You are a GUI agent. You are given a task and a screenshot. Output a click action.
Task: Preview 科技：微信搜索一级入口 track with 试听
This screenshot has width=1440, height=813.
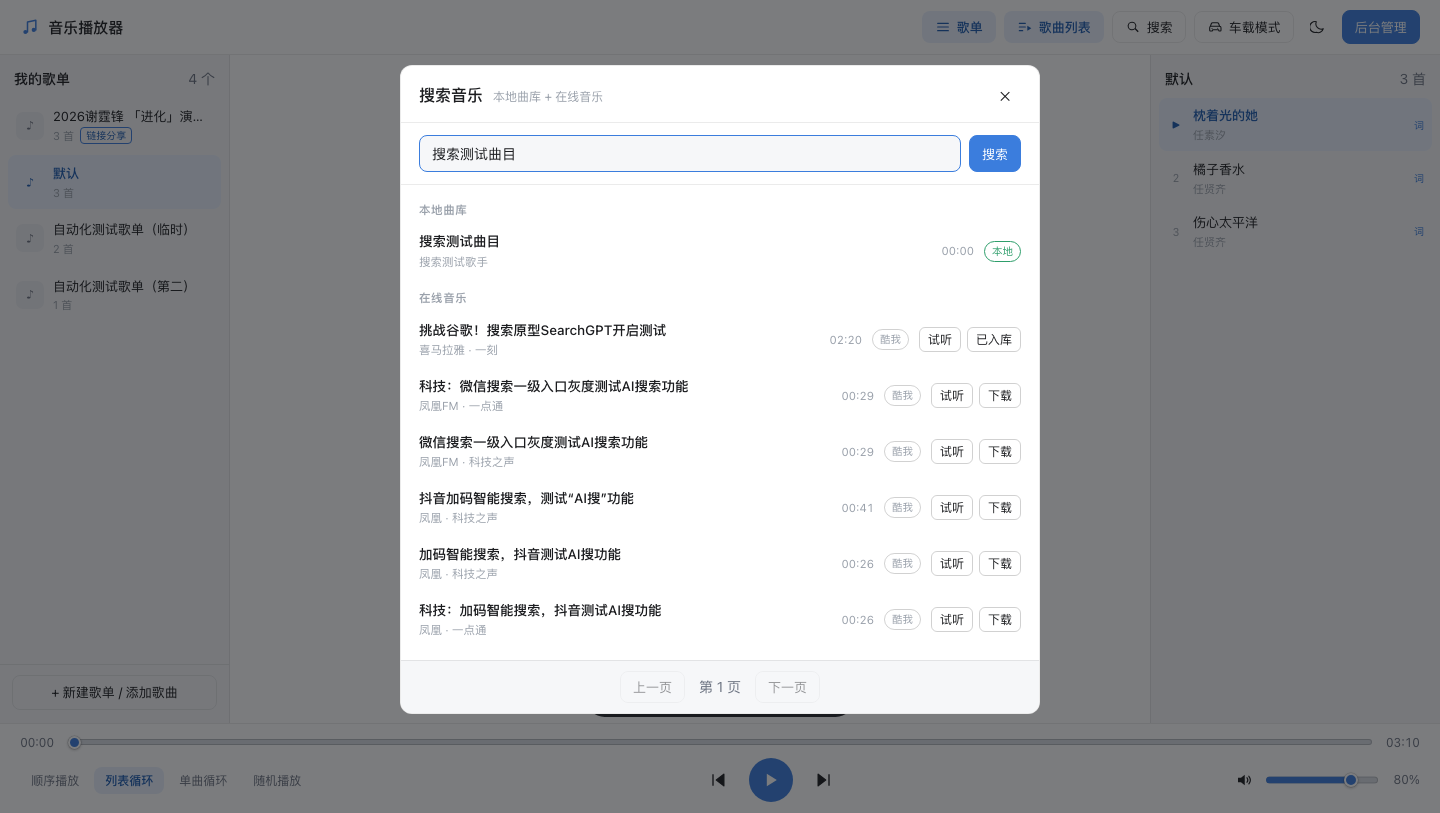952,396
